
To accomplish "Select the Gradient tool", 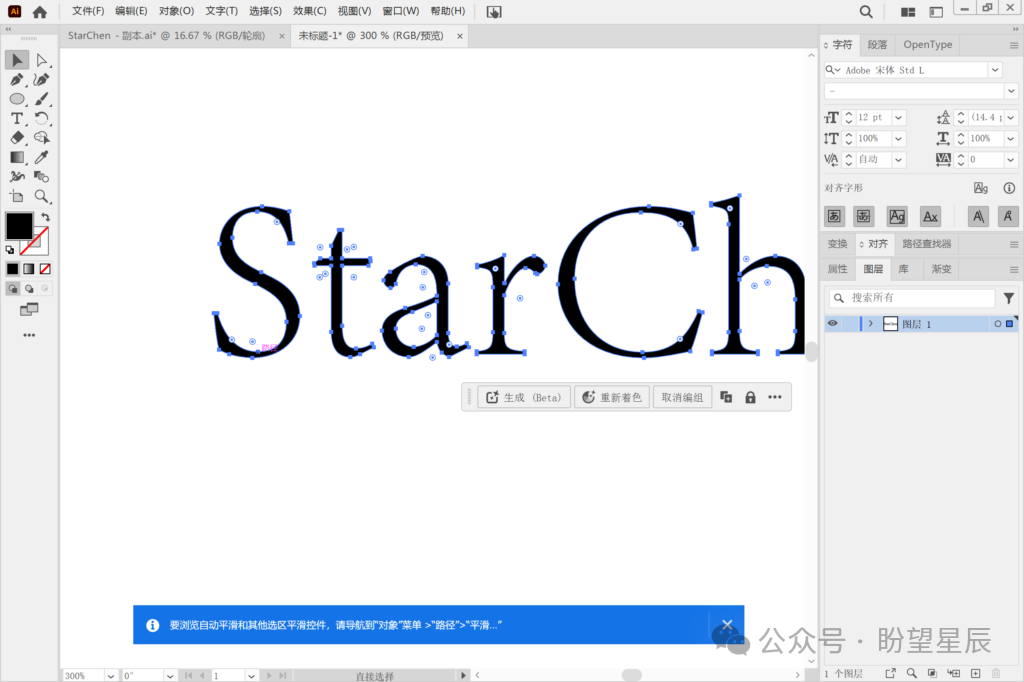I will (x=17, y=157).
